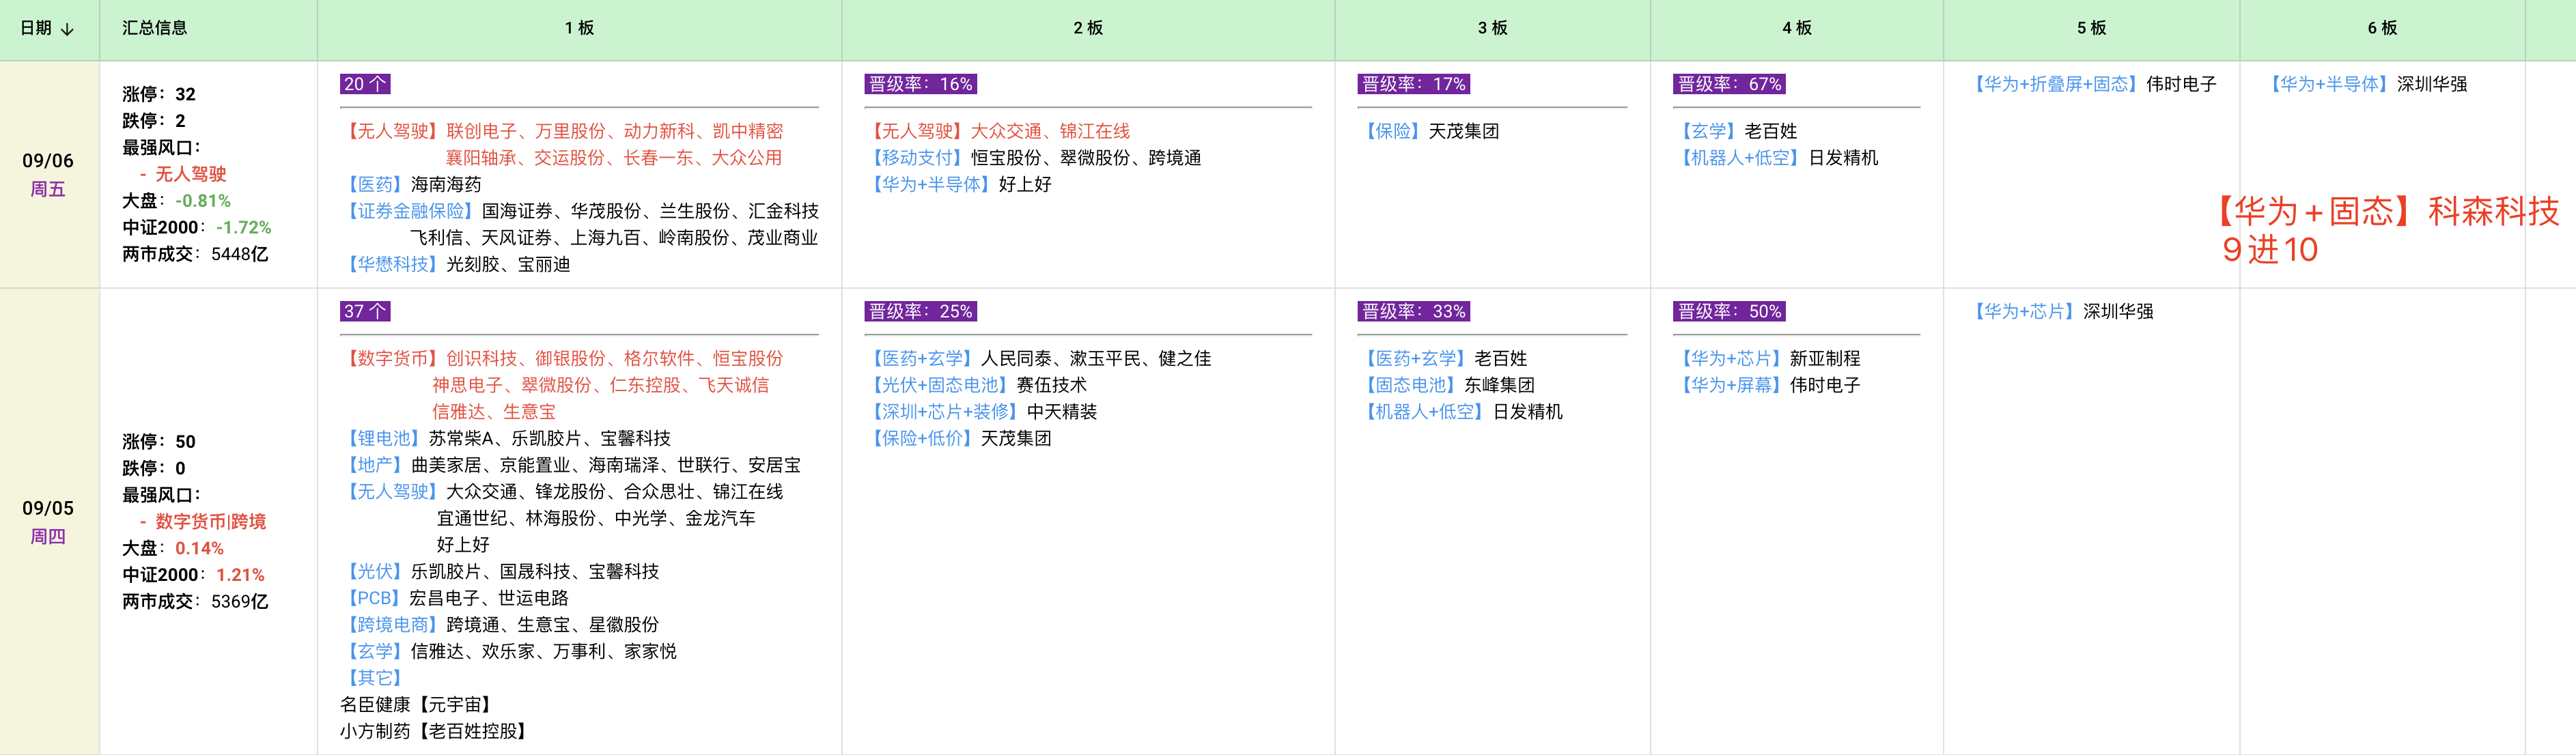Image resolution: width=2576 pixels, height=755 pixels.
Task: Click the red 【数字货币】 tag
Action: pos(393,358)
